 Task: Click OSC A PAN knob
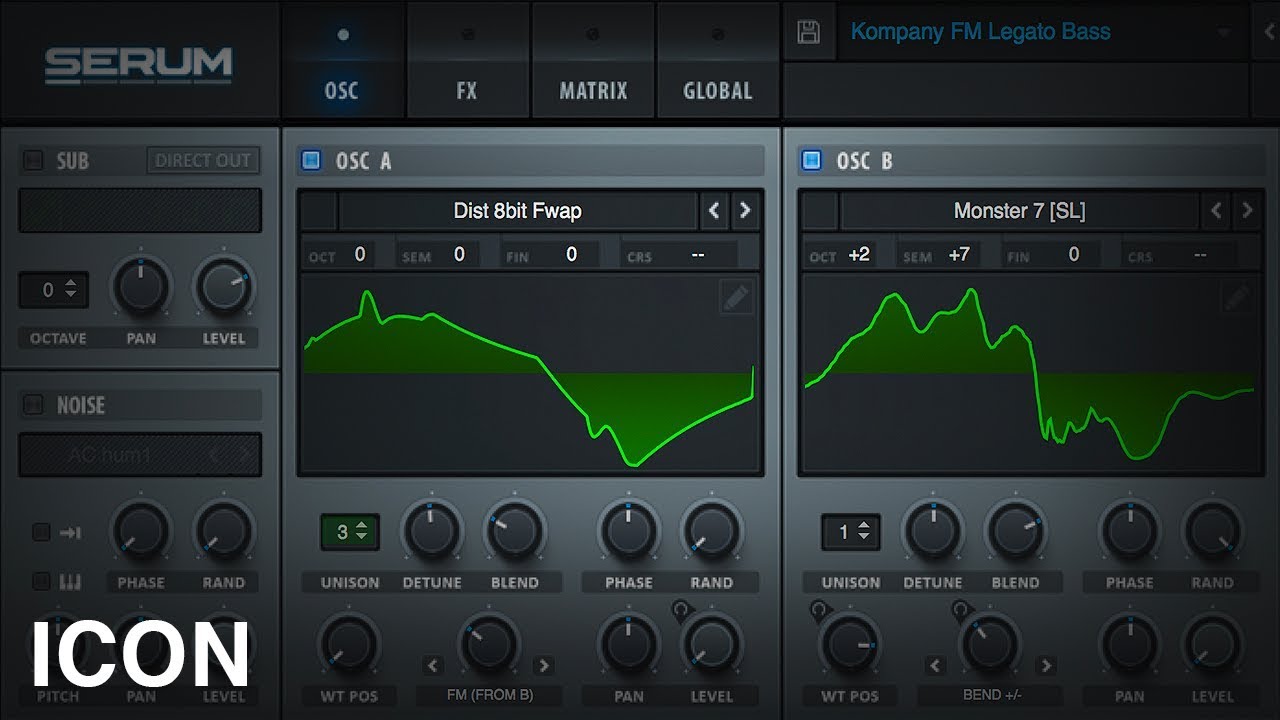point(629,645)
